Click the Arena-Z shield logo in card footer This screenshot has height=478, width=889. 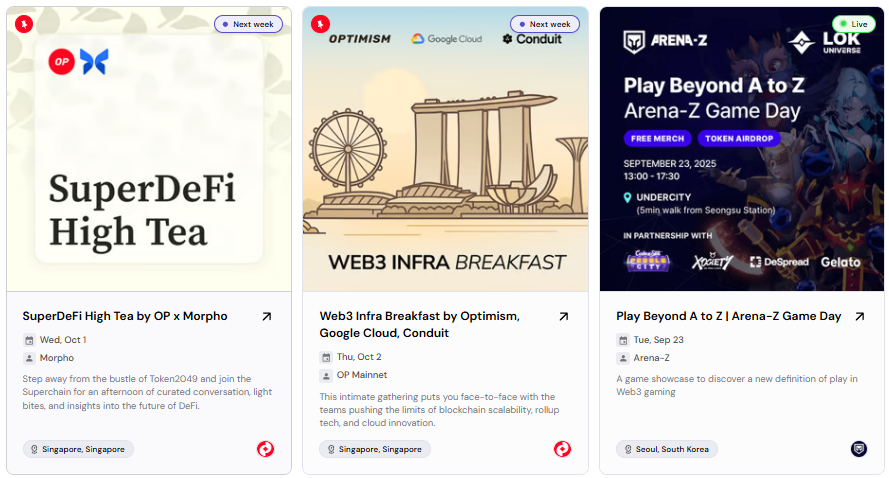click(859, 449)
